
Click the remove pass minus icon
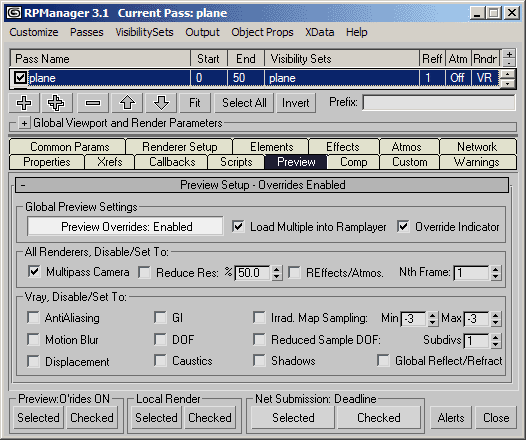[x=93, y=103]
